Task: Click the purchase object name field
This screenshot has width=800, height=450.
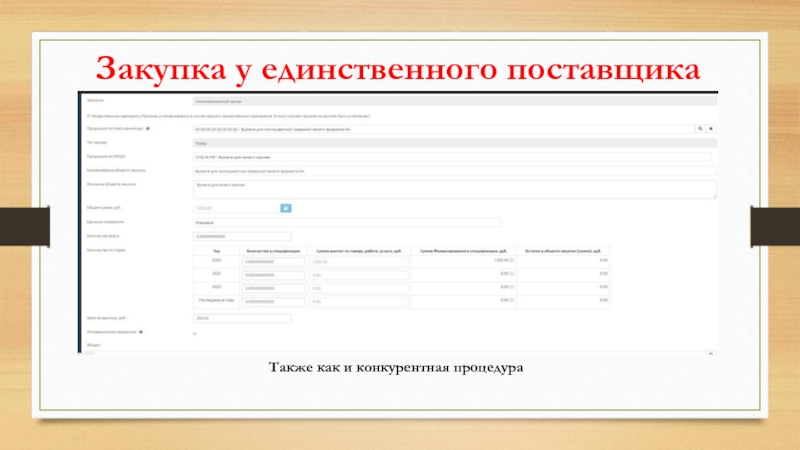Action: pyautogui.click(x=451, y=171)
